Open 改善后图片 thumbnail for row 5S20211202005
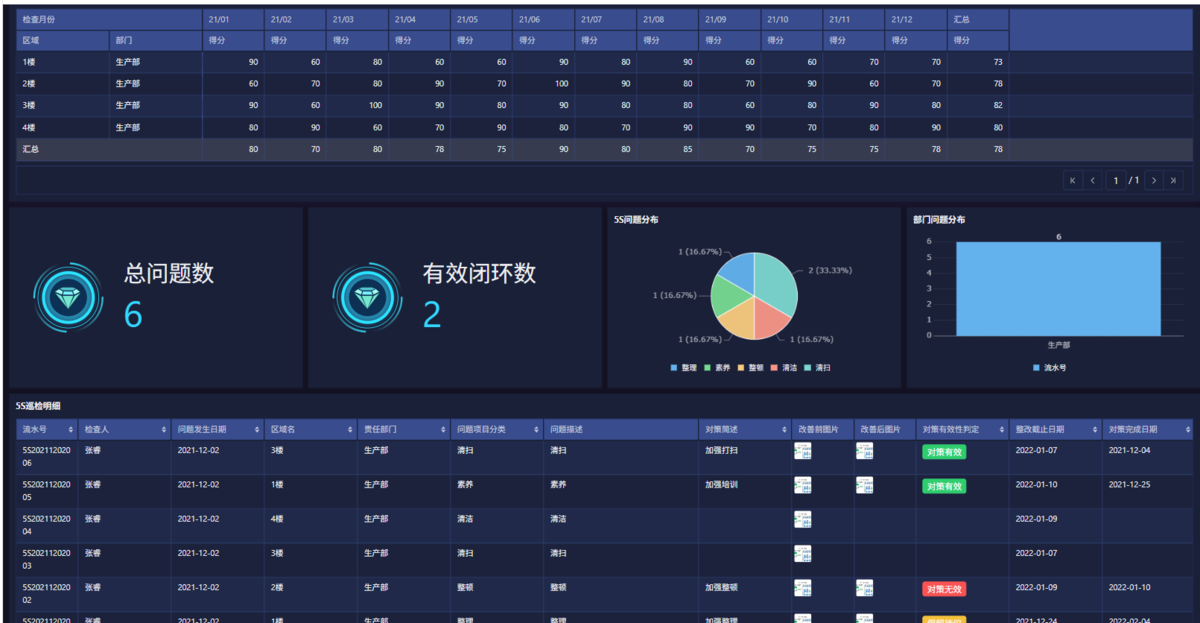Screen dimensions: 1200x623 pyautogui.click(x=864, y=485)
